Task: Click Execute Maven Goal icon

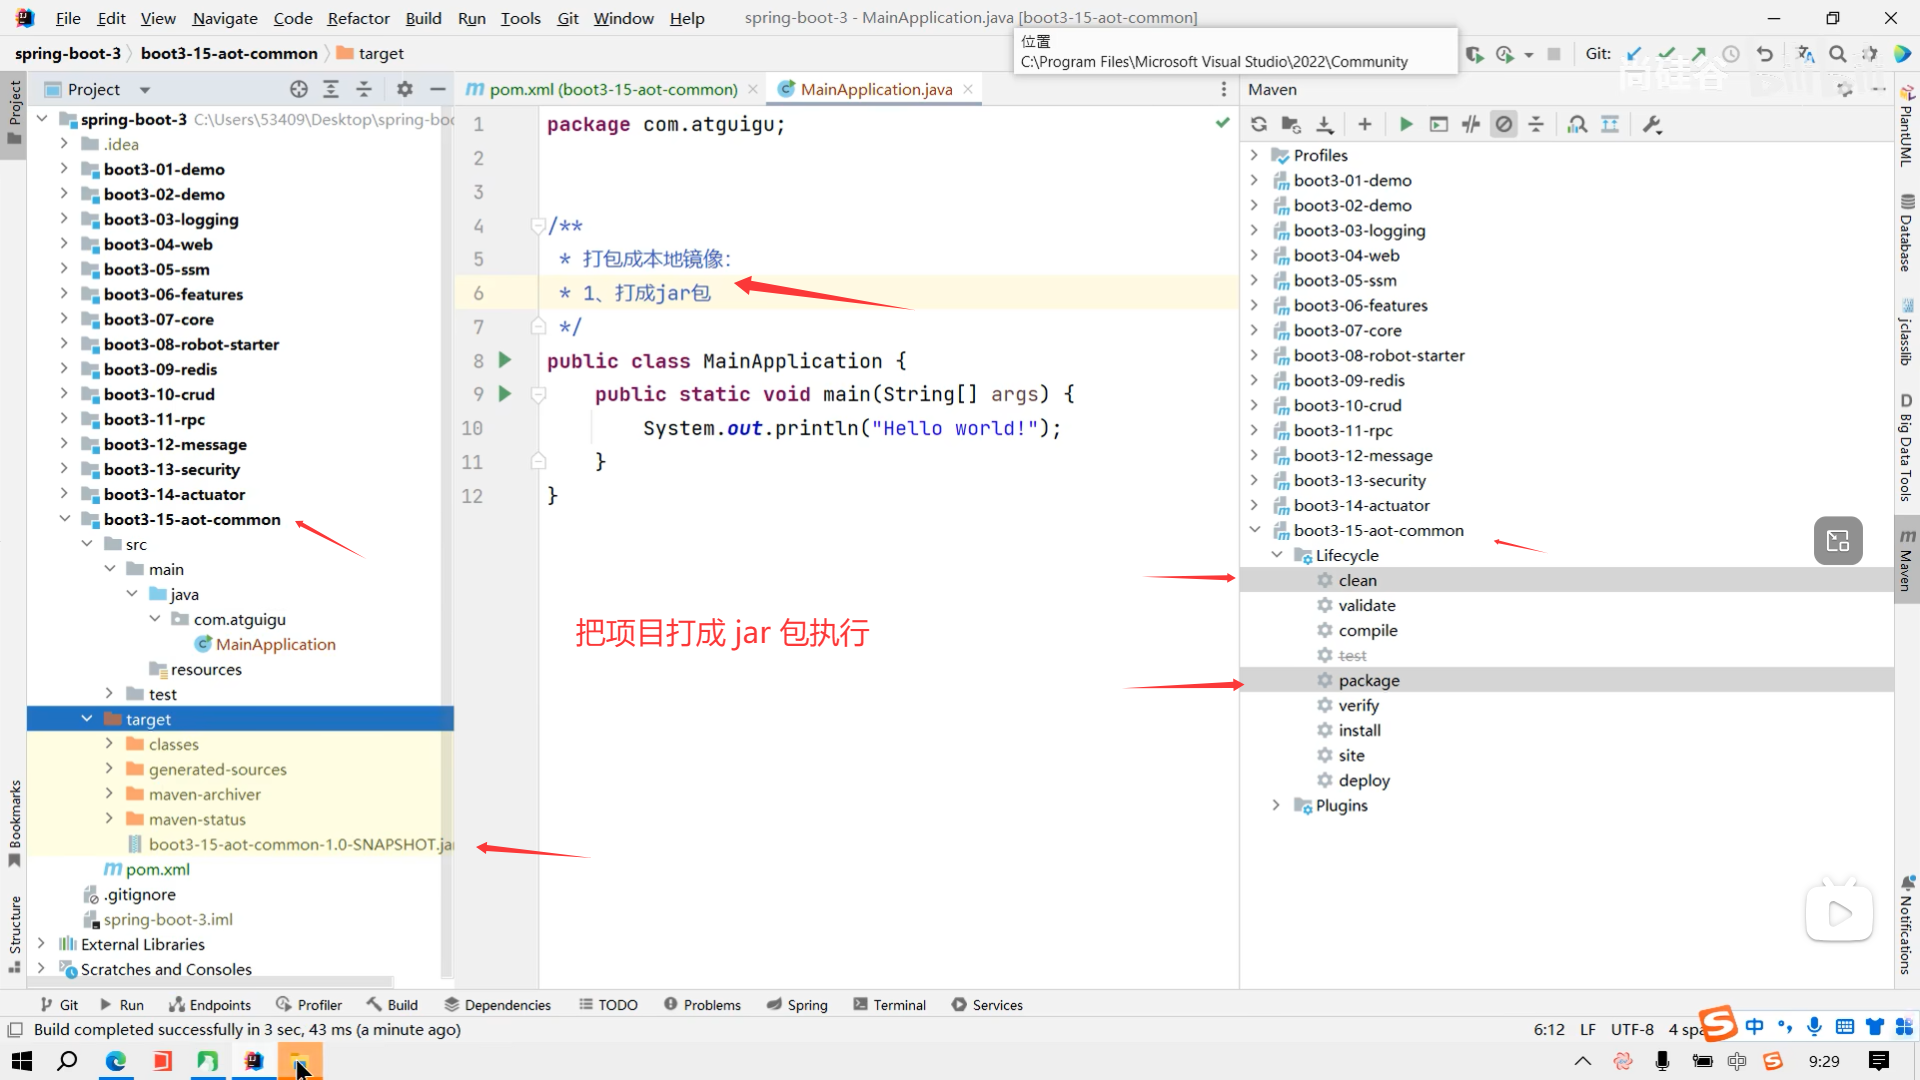Action: point(1439,124)
